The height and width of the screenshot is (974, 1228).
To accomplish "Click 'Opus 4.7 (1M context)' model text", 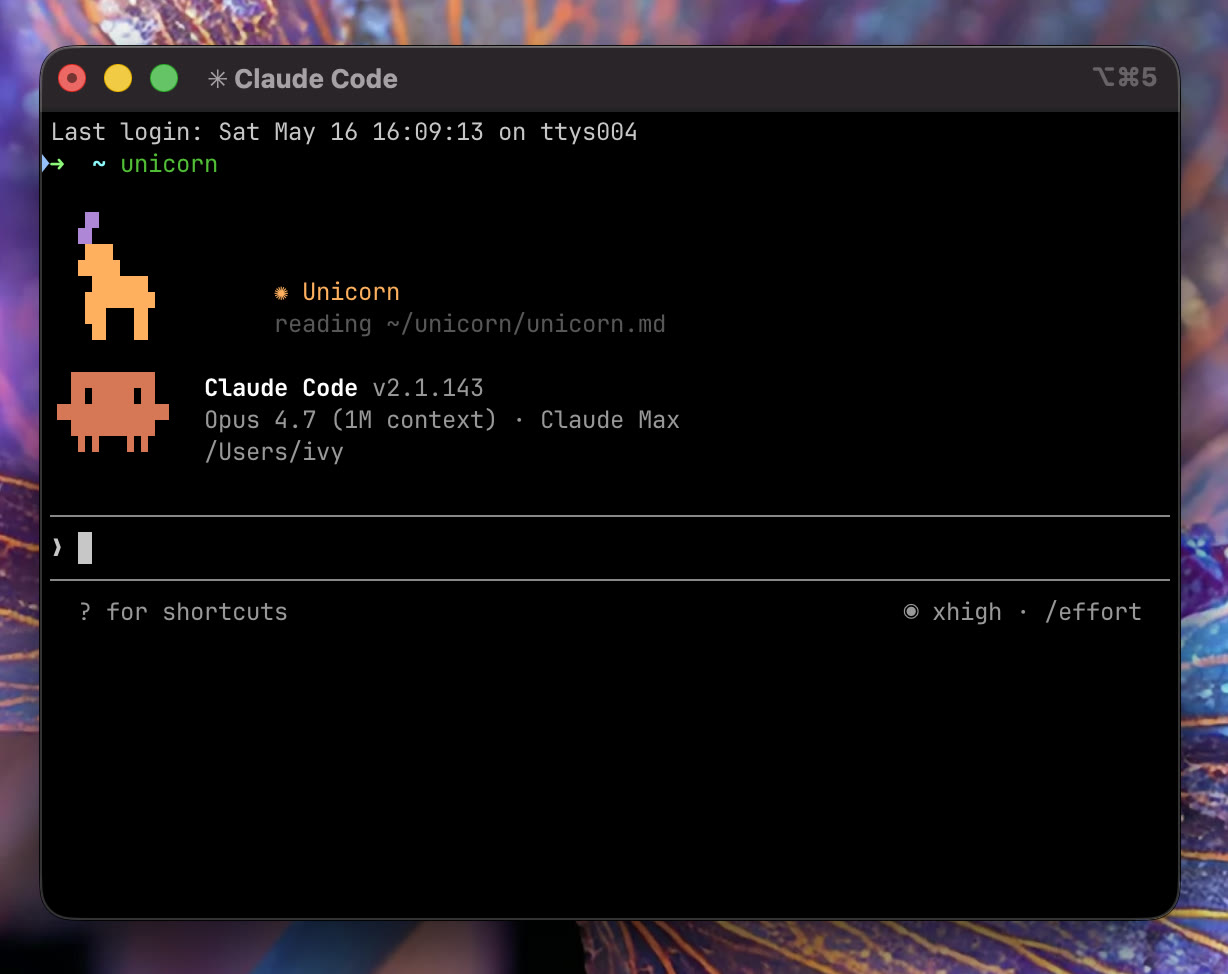I will (x=350, y=420).
